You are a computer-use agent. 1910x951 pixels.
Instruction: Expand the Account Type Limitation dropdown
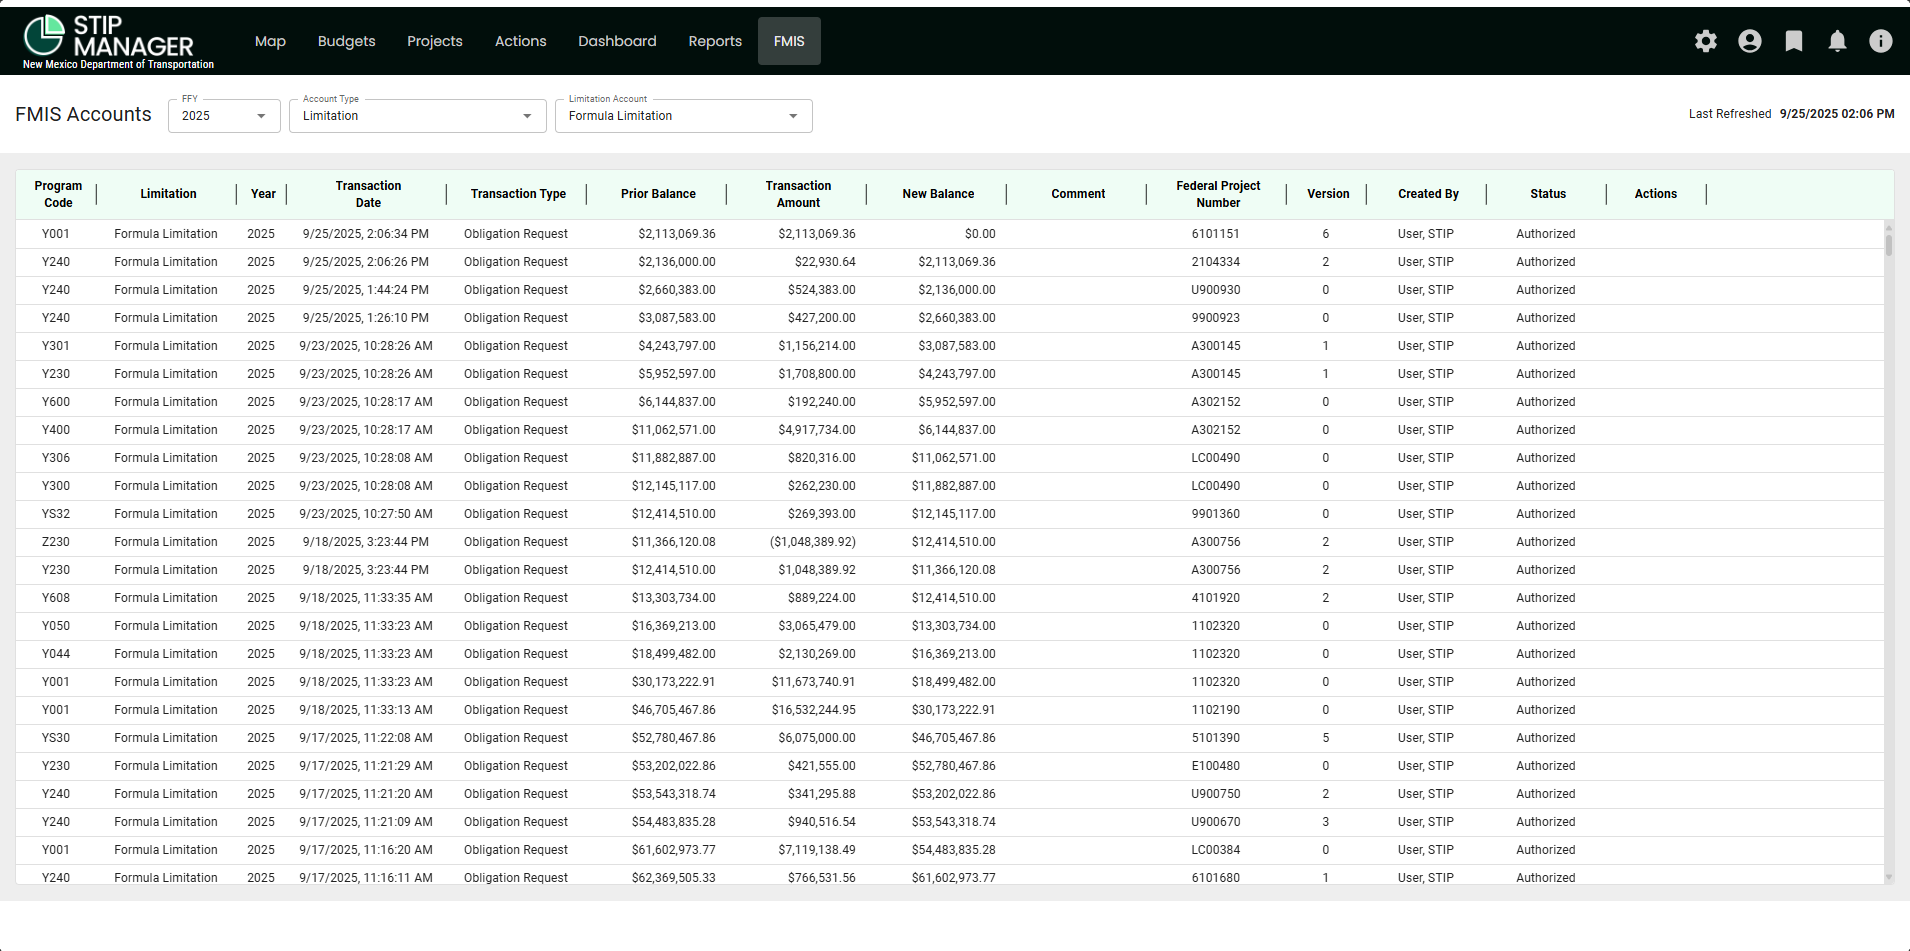[418, 116]
